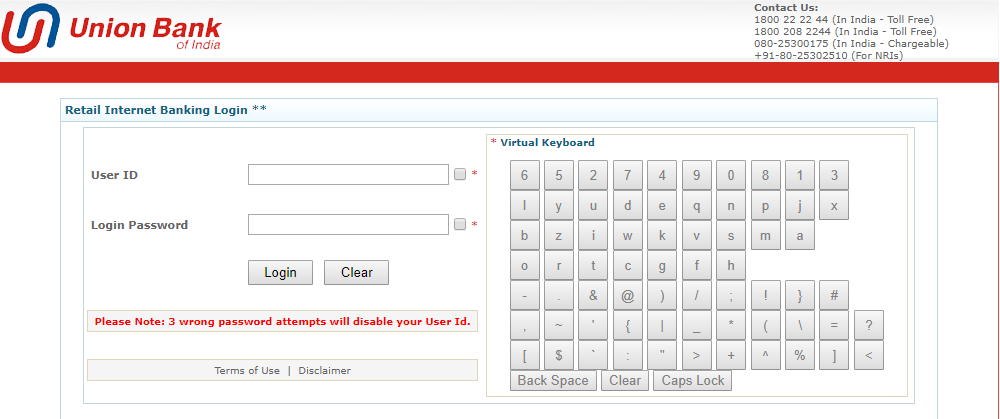The height and width of the screenshot is (419, 1000).
Task: Tick the checkbox beside Login Password field
Action: 460,224
